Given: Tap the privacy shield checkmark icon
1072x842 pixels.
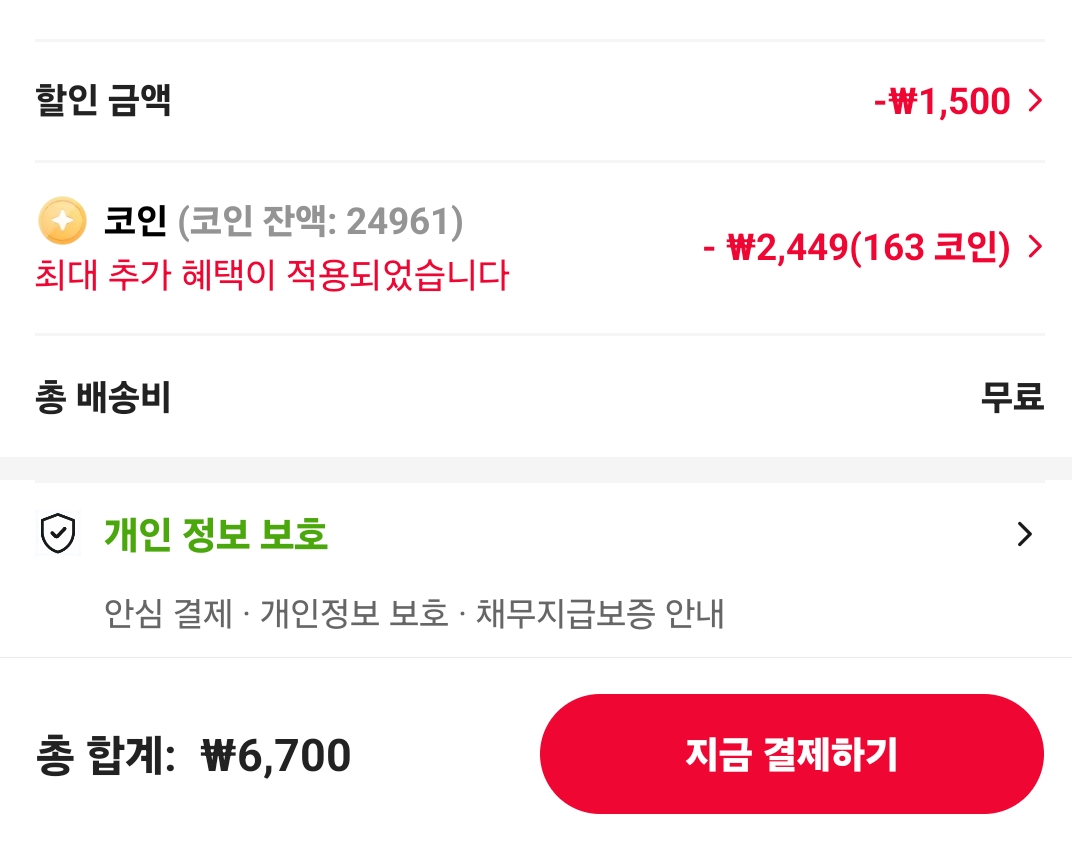Looking at the screenshot, I should coord(58,535).
